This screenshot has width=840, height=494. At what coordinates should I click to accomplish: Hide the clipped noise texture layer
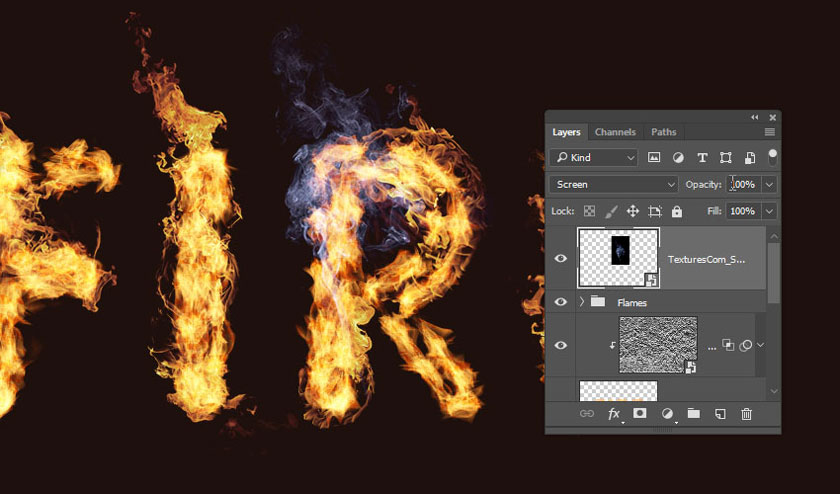(560, 345)
